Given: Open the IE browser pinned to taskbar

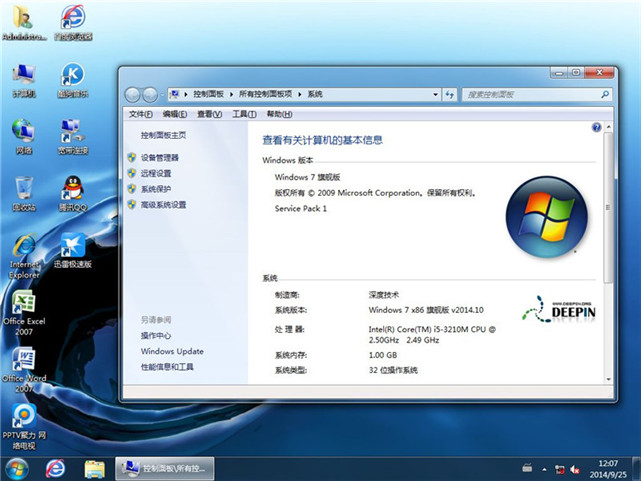Looking at the screenshot, I should pos(55,469).
